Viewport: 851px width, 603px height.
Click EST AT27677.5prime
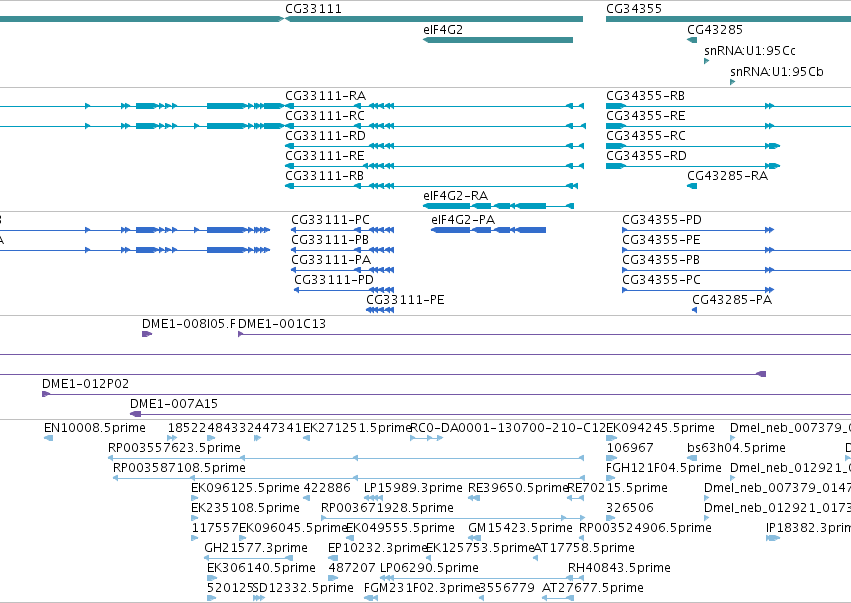[x=558, y=598]
